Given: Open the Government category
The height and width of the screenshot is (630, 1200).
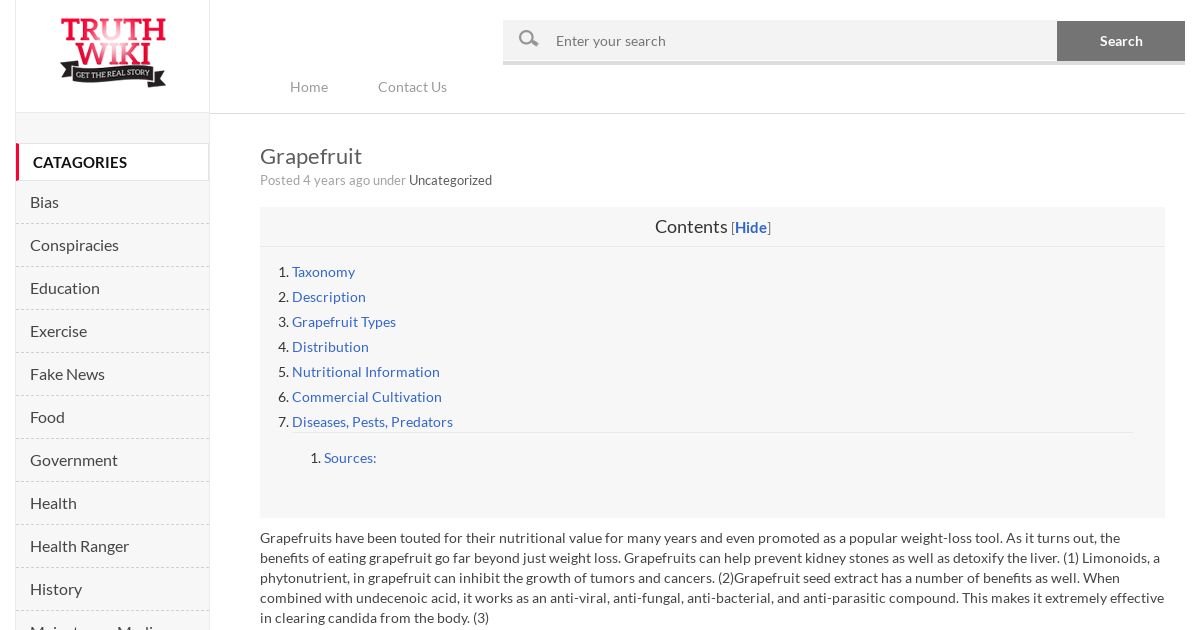Looking at the screenshot, I should (x=112, y=460).
